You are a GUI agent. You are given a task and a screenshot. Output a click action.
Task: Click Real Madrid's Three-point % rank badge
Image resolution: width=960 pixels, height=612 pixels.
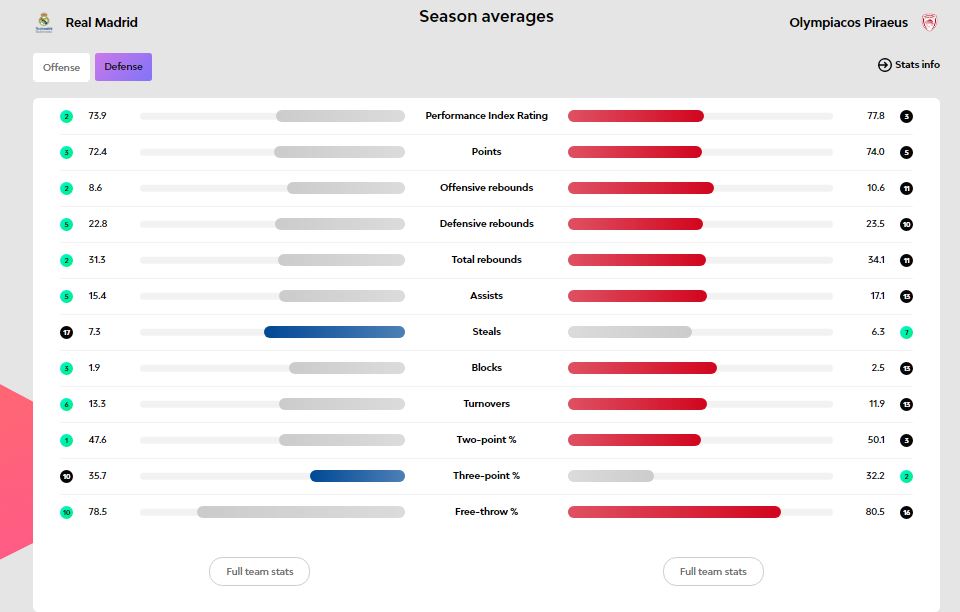(x=66, y=476)
